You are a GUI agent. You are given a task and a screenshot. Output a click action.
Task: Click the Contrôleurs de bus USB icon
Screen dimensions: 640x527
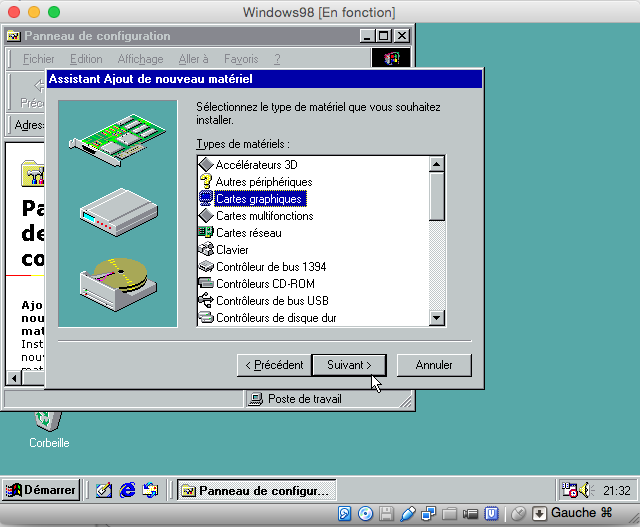pyautogui.click(x=206, y=300)
